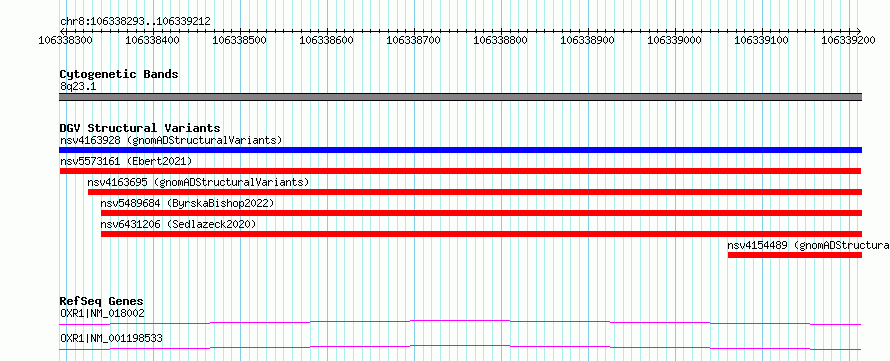Click the short red nsv4154489 variant bar
The height and width of the screenshot is (361, 890).
[x=795, y=255]
